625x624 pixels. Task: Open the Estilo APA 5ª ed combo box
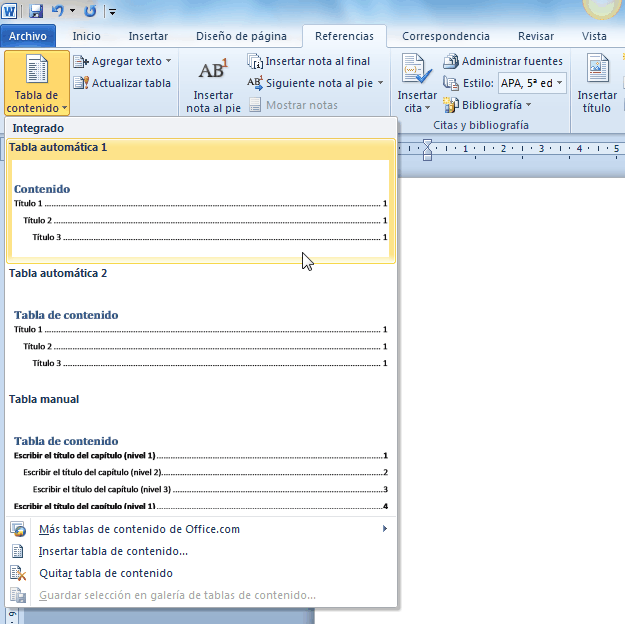click(532, 83)
